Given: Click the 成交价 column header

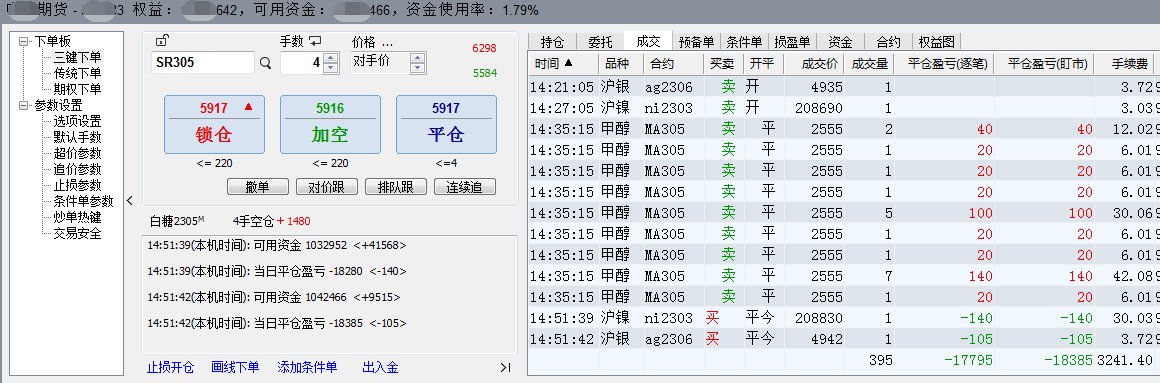Looking at the screenshot, I should (x=814, y=64).
